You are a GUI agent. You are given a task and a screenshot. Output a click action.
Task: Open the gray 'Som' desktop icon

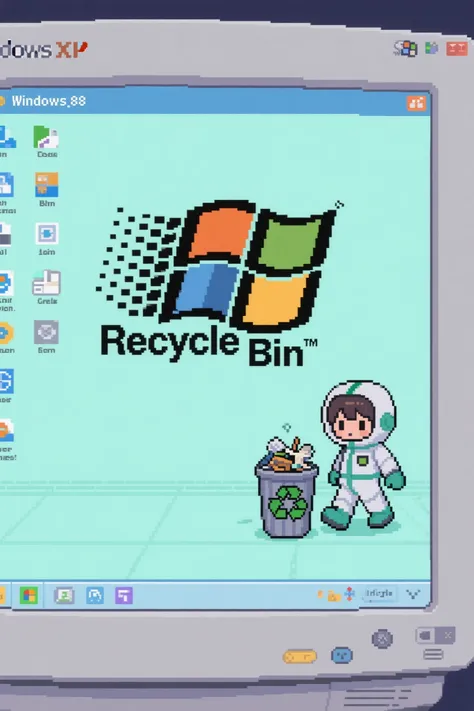pyautogui.click(x=46, y=332)
